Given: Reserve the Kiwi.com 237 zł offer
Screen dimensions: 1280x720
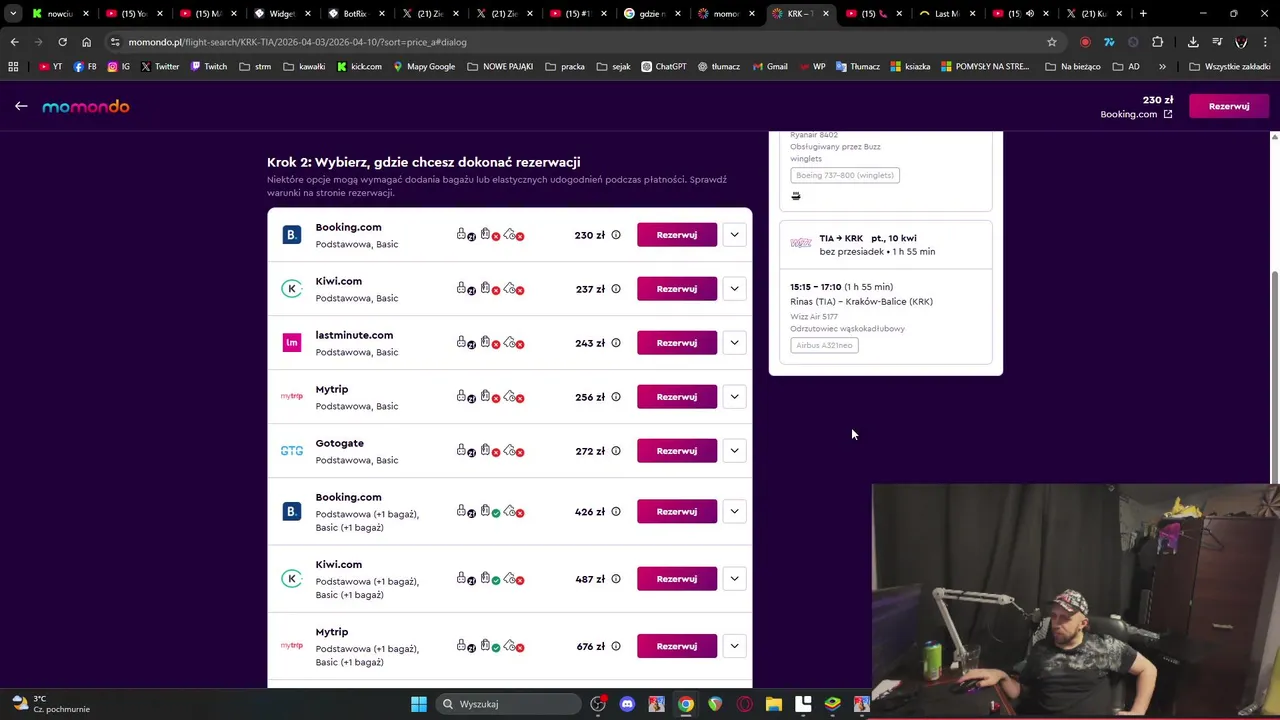Looking at the screenshot, I should click(x=677, y=289).
